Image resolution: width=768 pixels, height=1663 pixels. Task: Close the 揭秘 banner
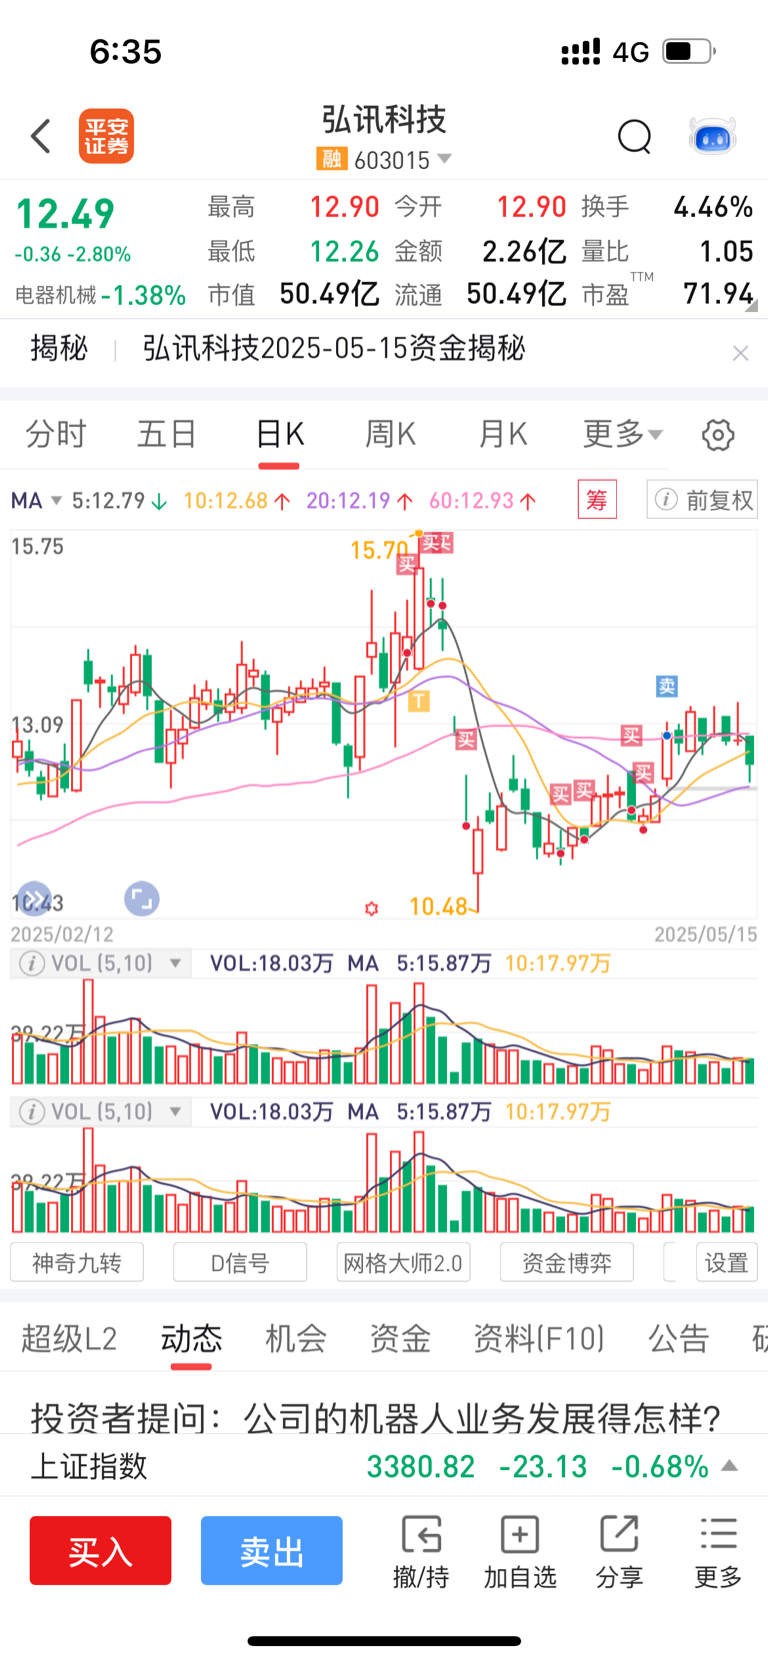tap(740, 353)
